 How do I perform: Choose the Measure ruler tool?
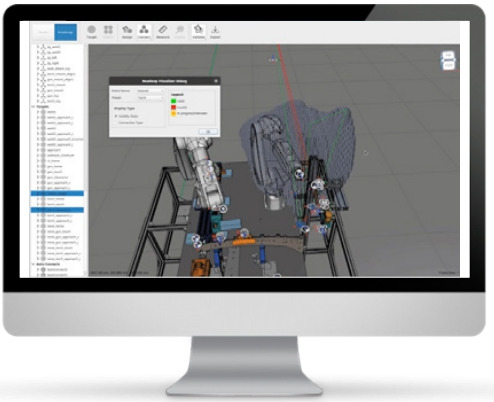[163, 32]
